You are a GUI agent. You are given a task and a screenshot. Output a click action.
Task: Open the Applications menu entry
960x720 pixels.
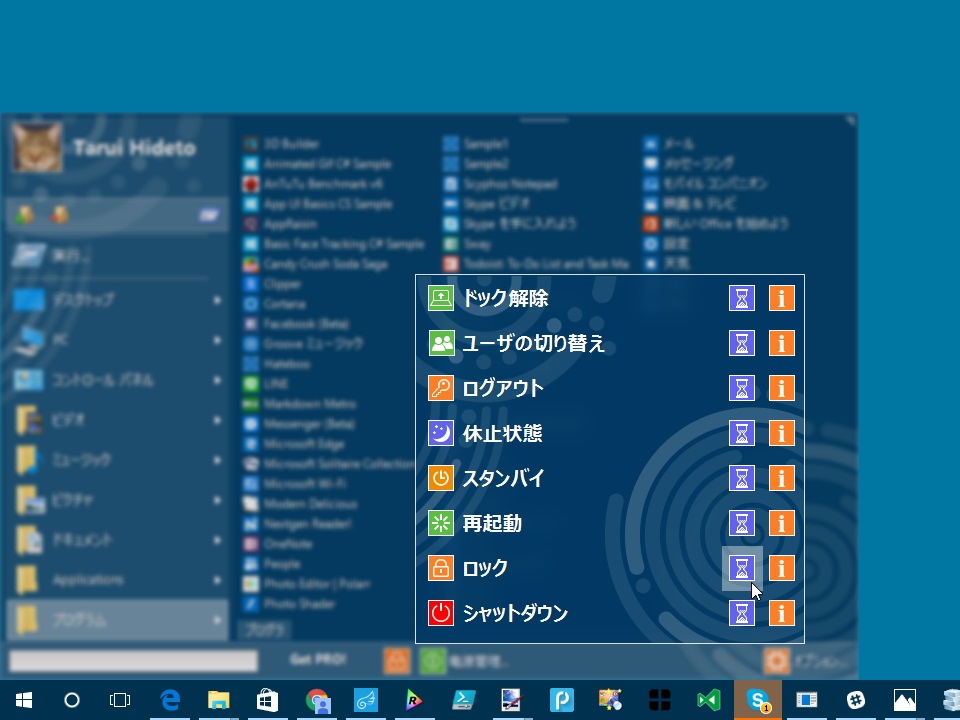[x=100, y=581]
